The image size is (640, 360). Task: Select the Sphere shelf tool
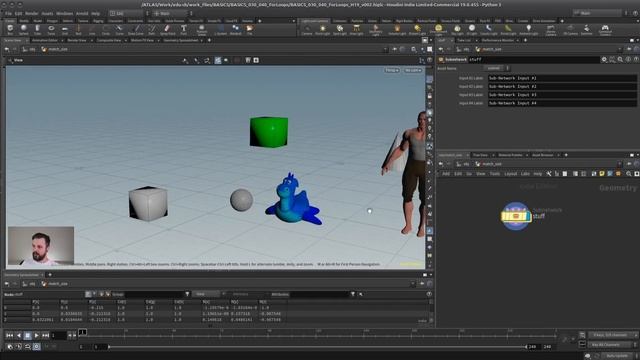[24, 29]
